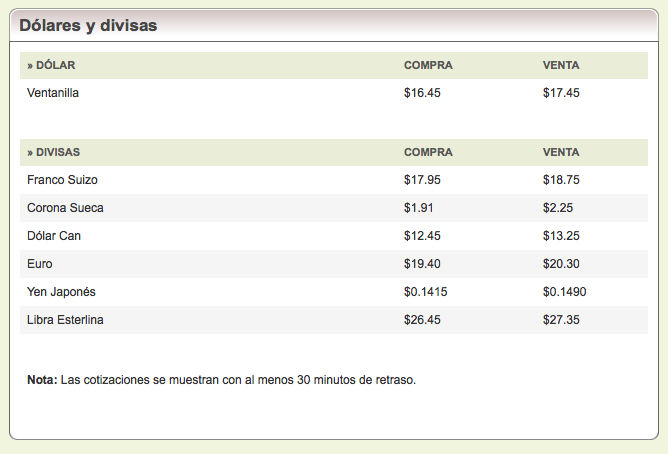Screen dimensions: 668x454
Task: Select COMPRA column header in Divisas table
Action: (x=428, y=152)
